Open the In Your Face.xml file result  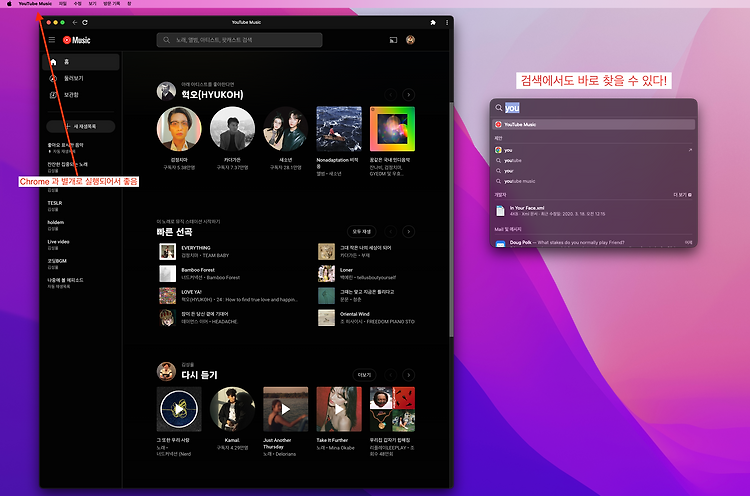pyautogui.click(x=593, y=210)
